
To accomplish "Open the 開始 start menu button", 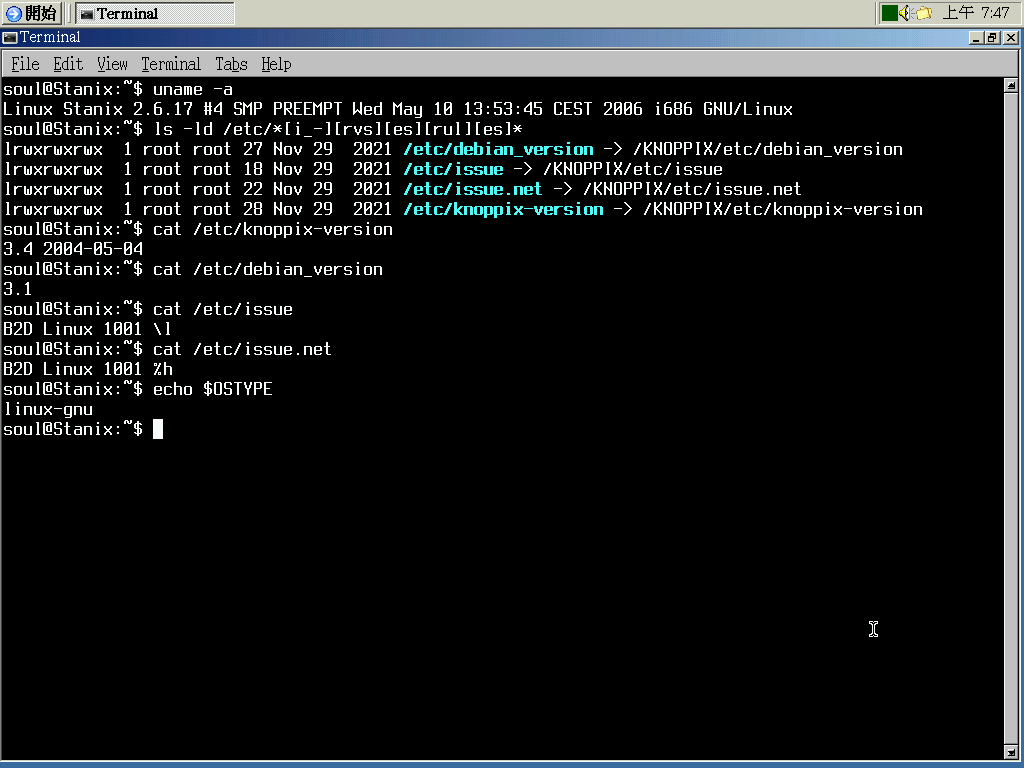I will click(31, 13).
